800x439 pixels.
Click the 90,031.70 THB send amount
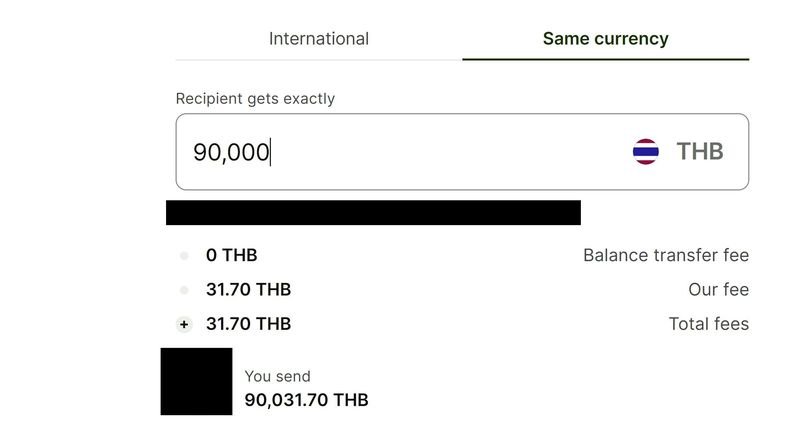pos(306,400)
